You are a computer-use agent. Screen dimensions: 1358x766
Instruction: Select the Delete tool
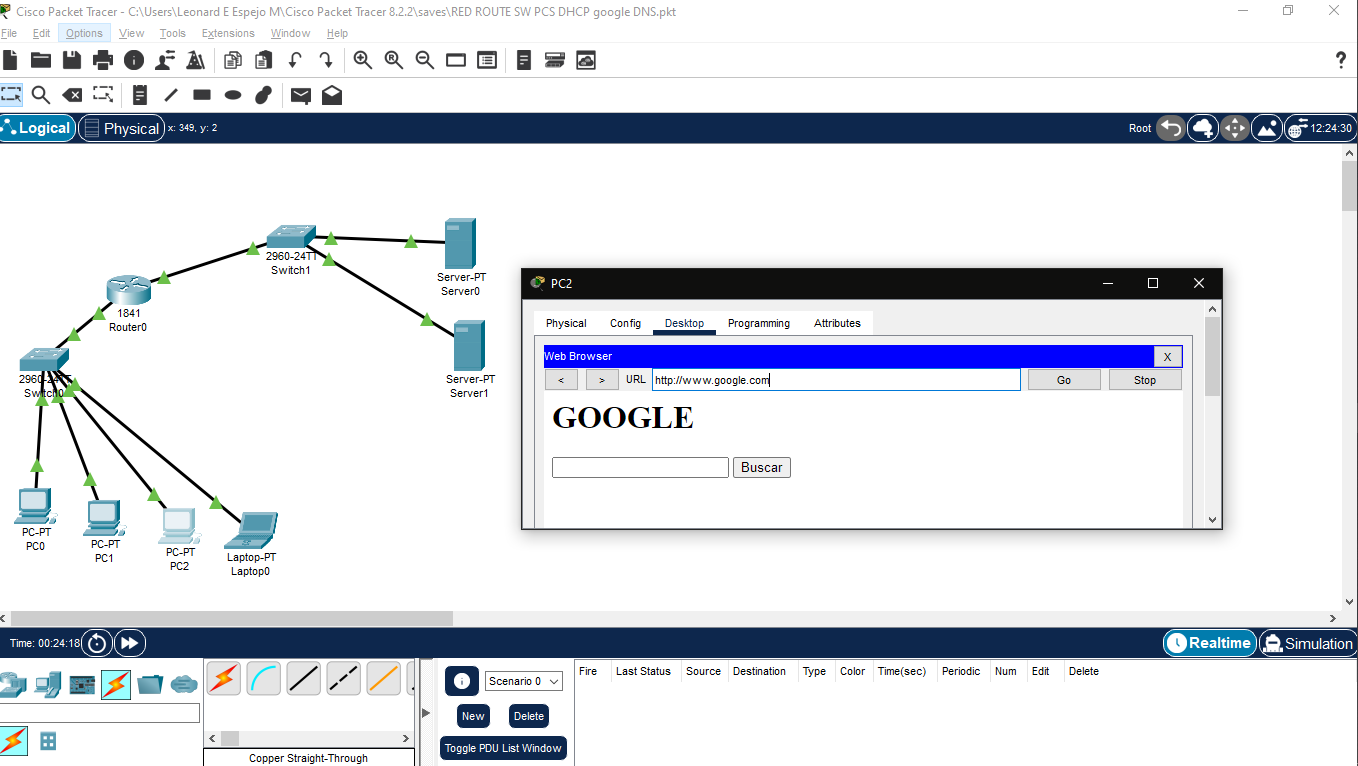72,95
